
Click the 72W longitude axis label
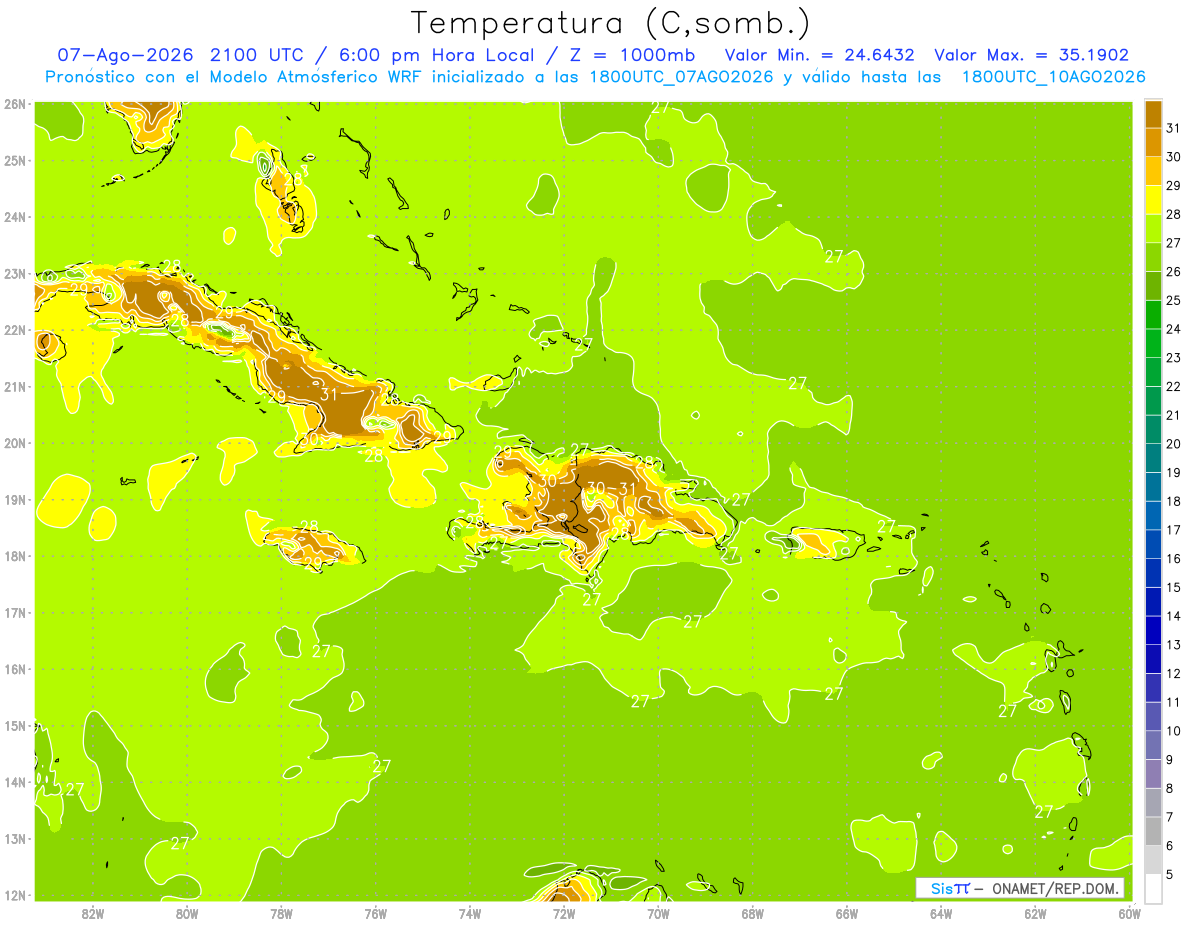(x=564, y=912)
